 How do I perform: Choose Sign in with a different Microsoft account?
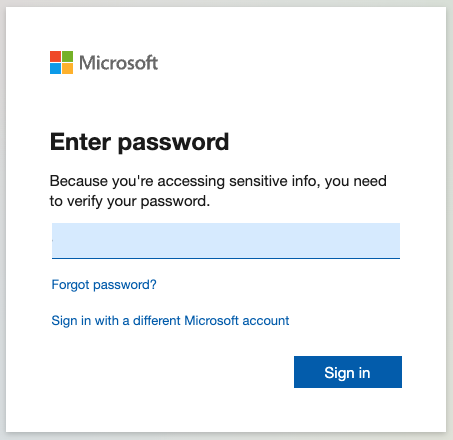pyautogui.click(x=170, y=321)
